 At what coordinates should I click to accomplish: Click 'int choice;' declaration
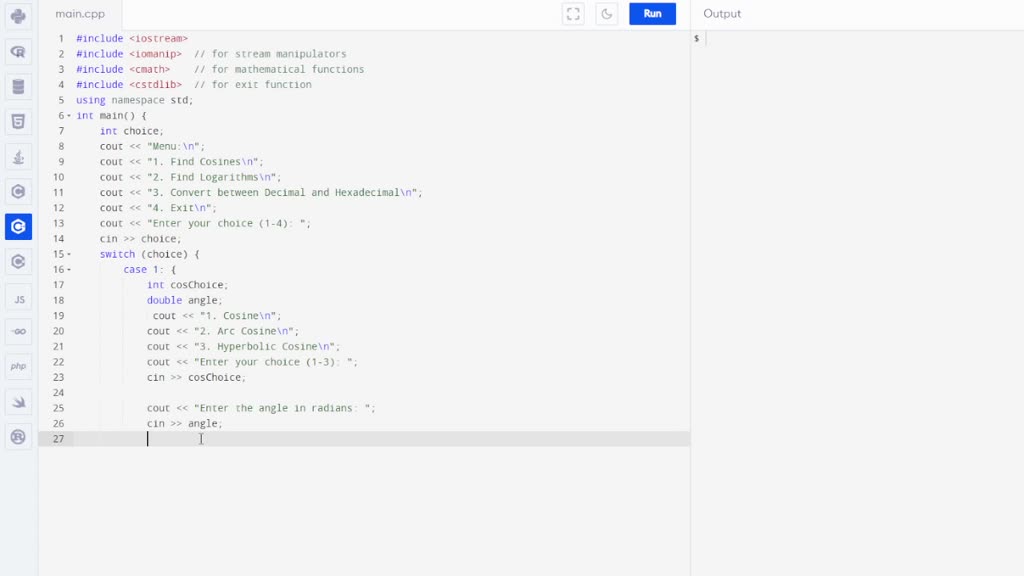(132, 131)
